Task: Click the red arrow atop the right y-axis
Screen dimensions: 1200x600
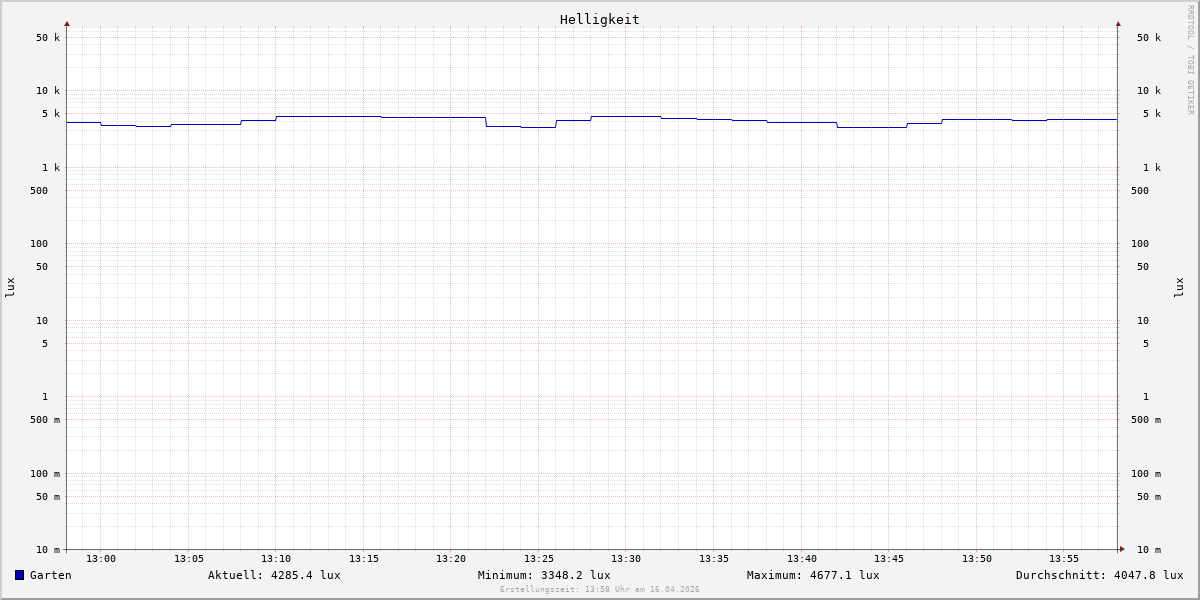Action: (1118, 23)
